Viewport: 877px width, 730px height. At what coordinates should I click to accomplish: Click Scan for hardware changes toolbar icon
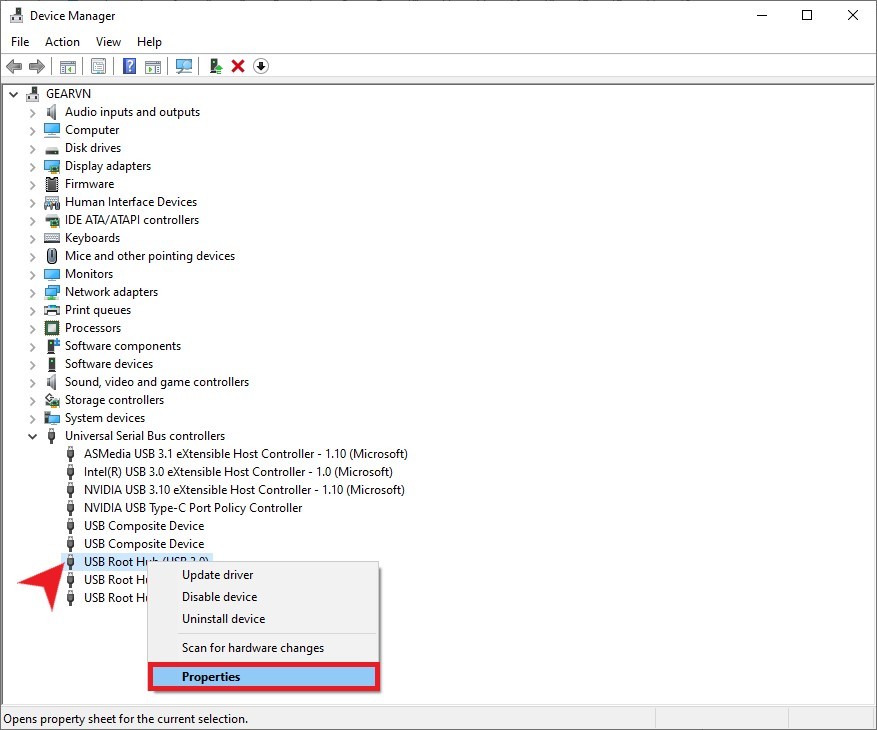click(x=183, y=66)
